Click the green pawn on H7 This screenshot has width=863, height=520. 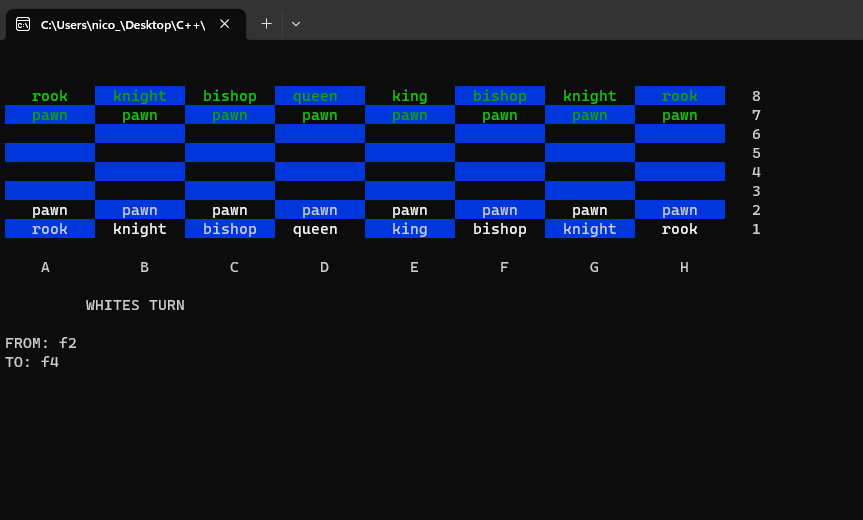coord(680,116)
